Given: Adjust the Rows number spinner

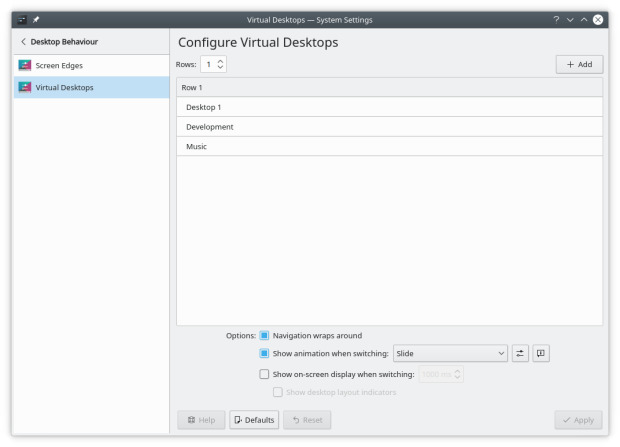Looking at the screenshot, I should coord(214,64).
